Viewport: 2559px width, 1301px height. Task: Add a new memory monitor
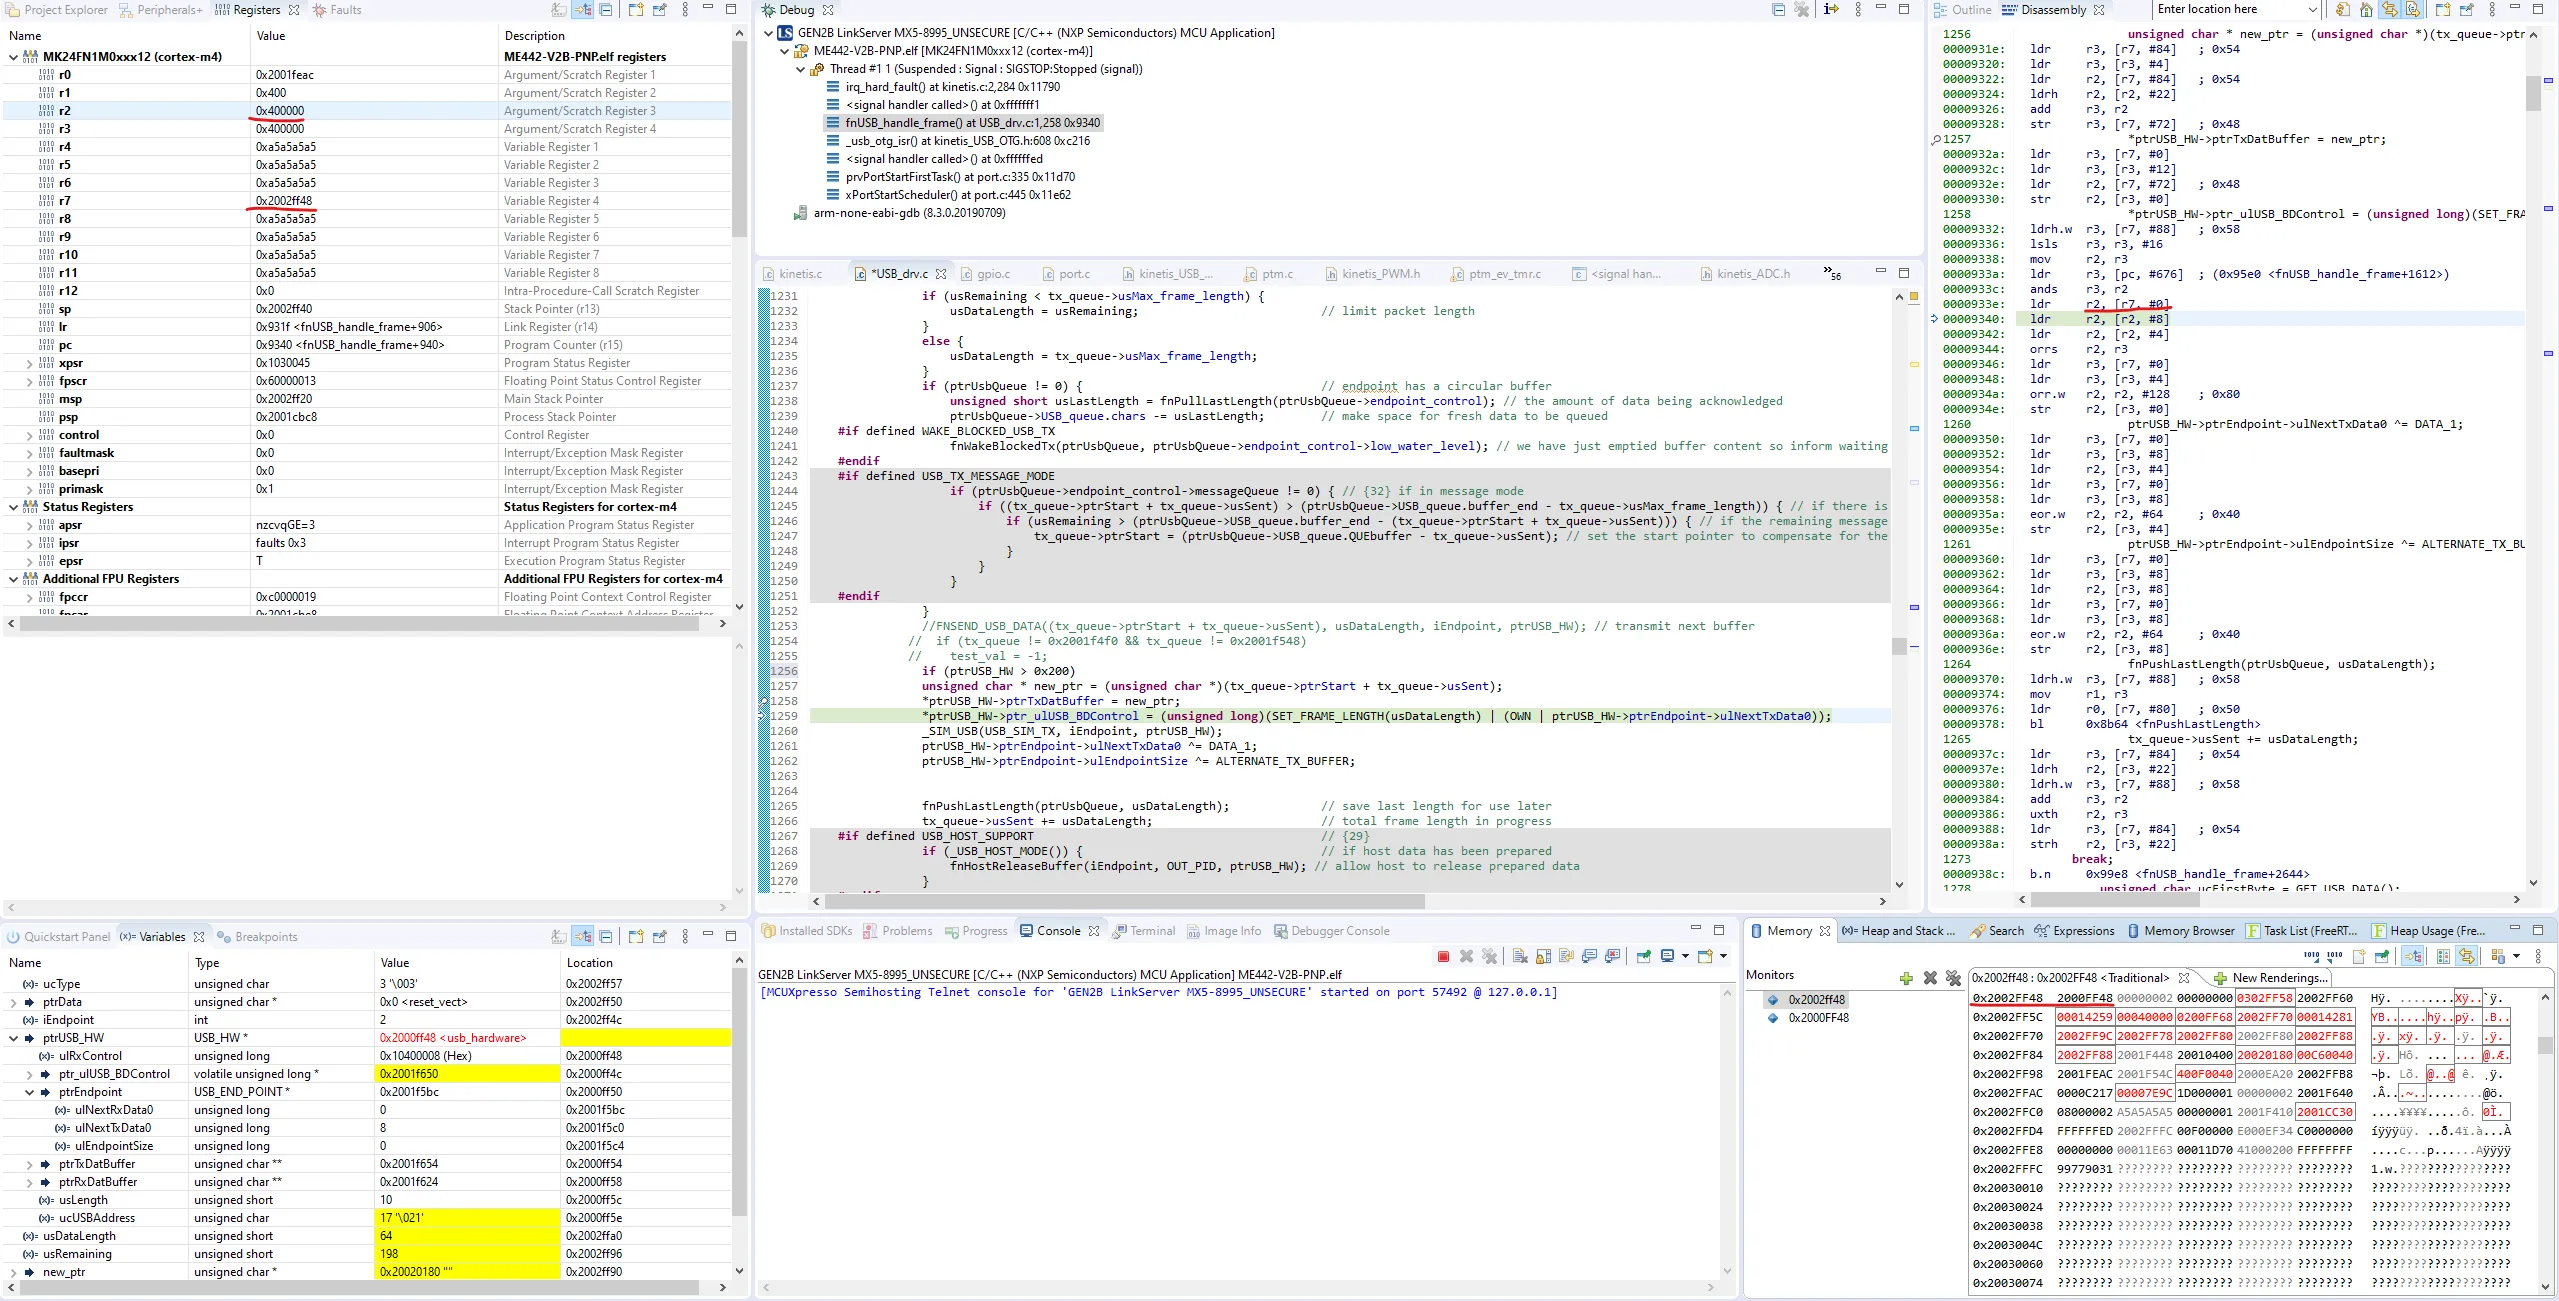click(x=1906, y=978)
